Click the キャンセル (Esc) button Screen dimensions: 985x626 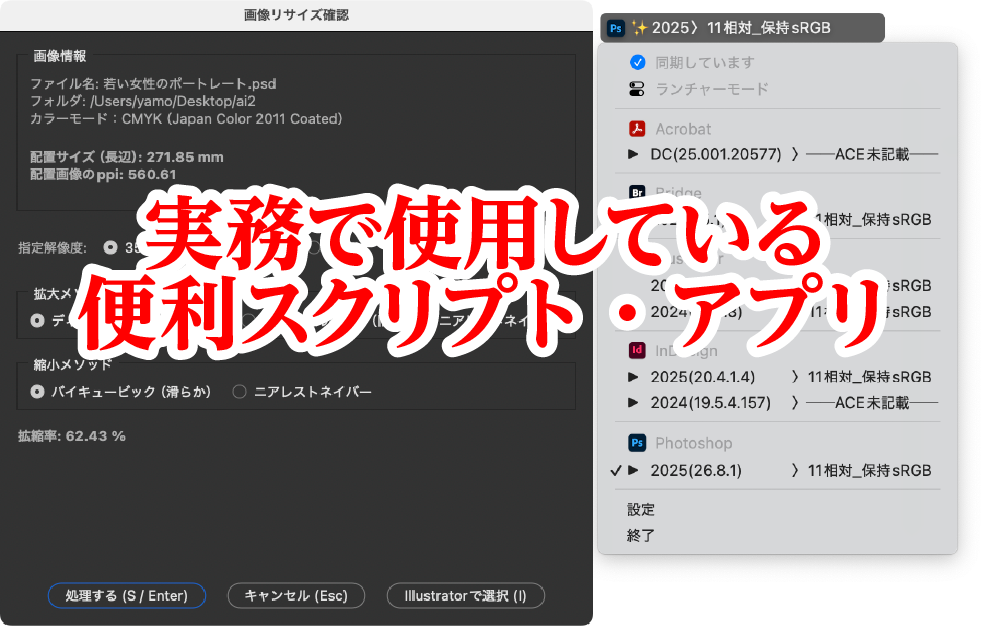(x=296, y=596)
